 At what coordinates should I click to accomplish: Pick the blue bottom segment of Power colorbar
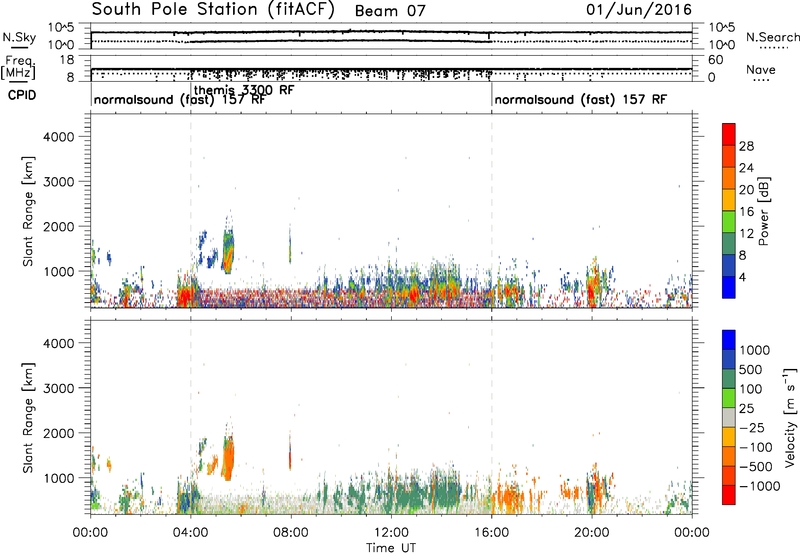[729, 287]
